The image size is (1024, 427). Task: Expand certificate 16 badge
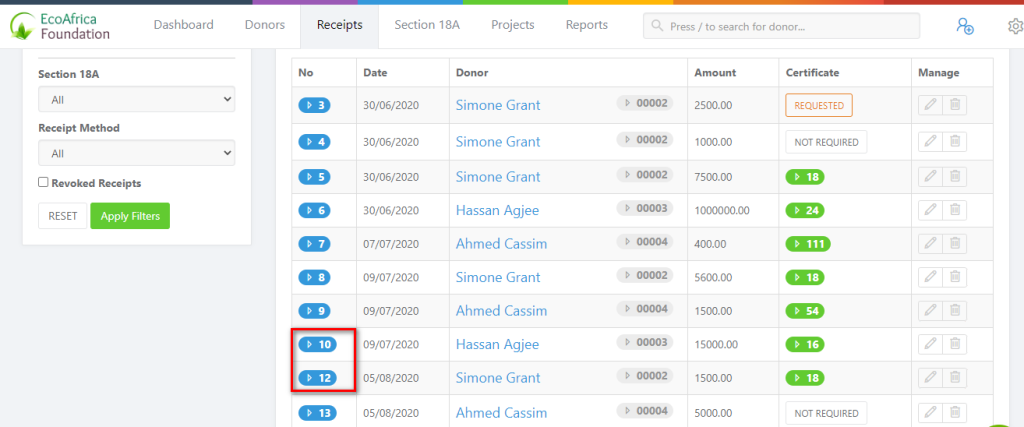(805, 344)
